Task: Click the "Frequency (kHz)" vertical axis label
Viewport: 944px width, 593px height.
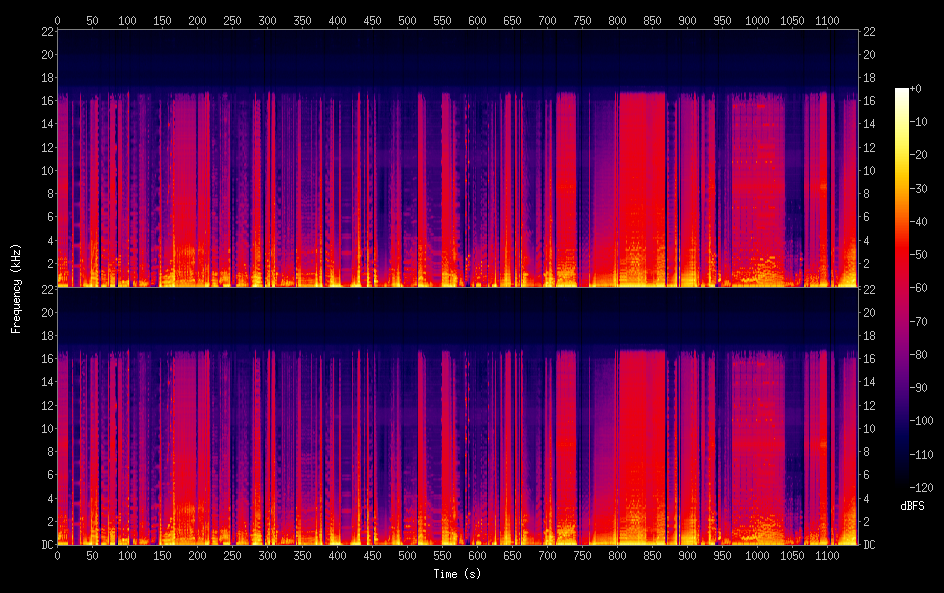Action: [x=16, y=287]
